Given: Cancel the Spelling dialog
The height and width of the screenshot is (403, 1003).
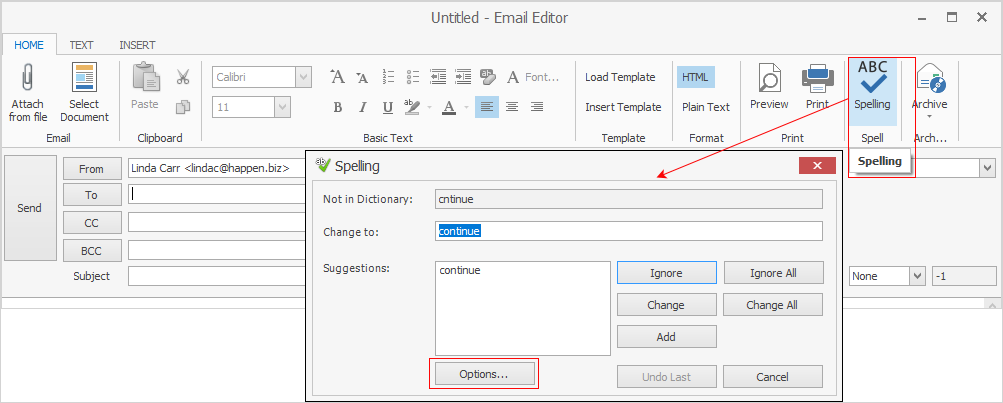Looking at the screenshot, I should (773, 377).
